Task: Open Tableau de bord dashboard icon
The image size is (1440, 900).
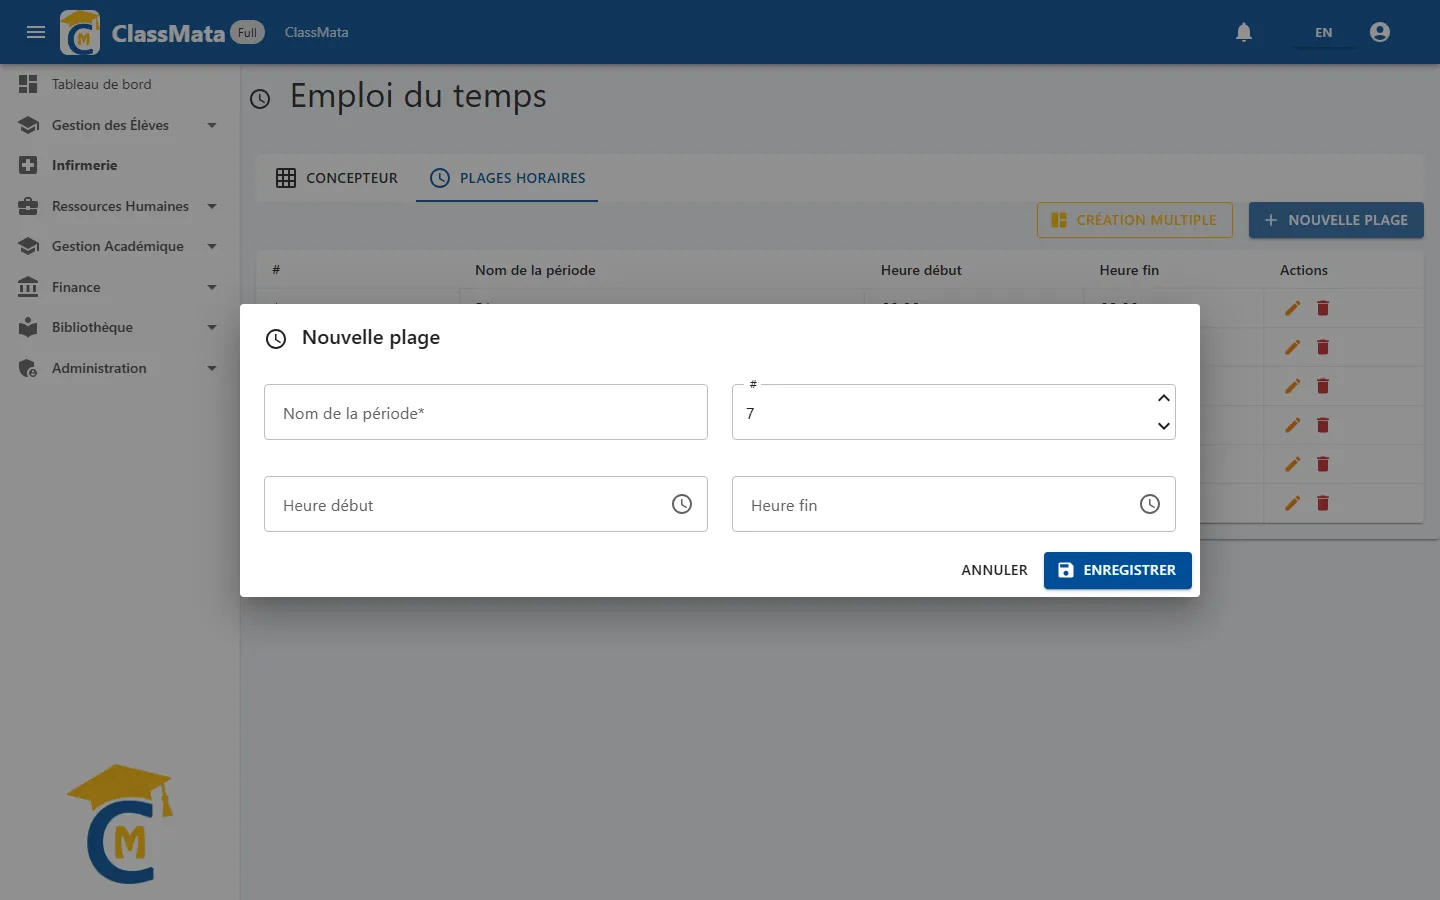Action: [28, 84]
